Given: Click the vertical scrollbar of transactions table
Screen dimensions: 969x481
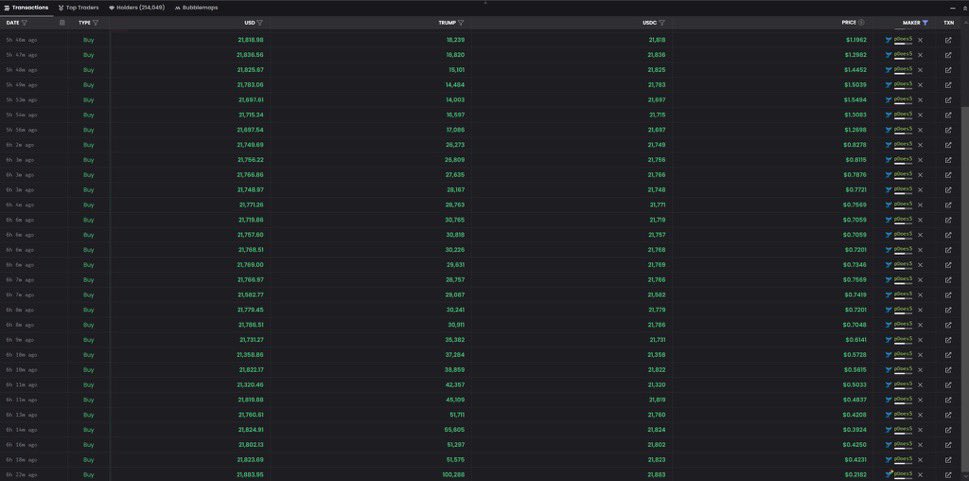Looking at the screenshot, I should [x=965, y=185].
